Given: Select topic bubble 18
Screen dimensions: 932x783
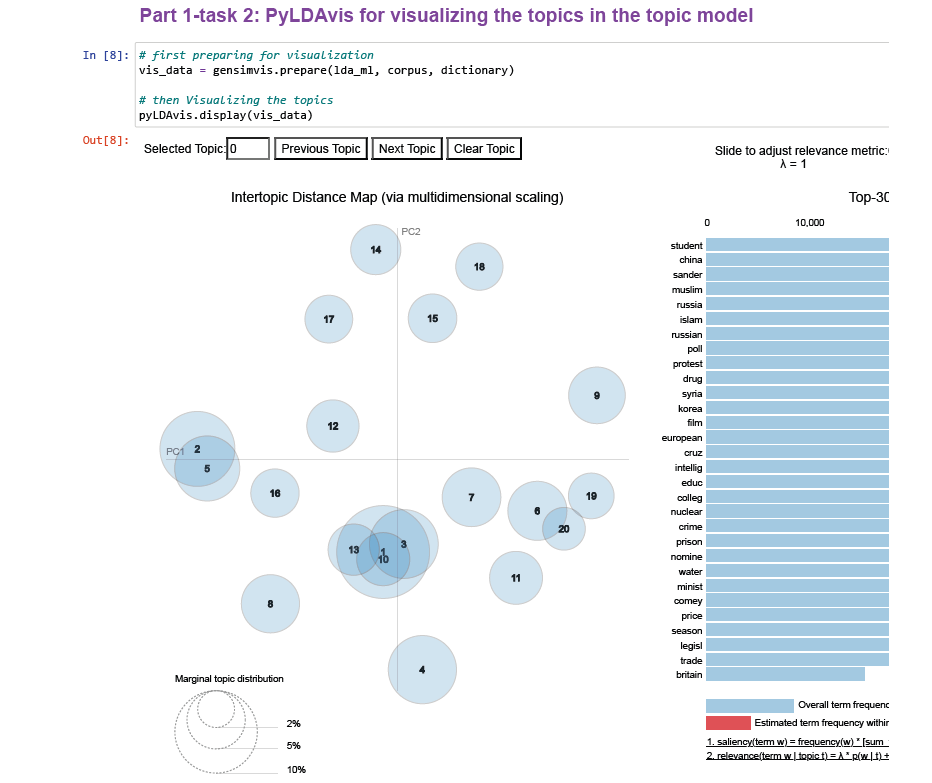Looking at the screenshot, I should point(479,267).
